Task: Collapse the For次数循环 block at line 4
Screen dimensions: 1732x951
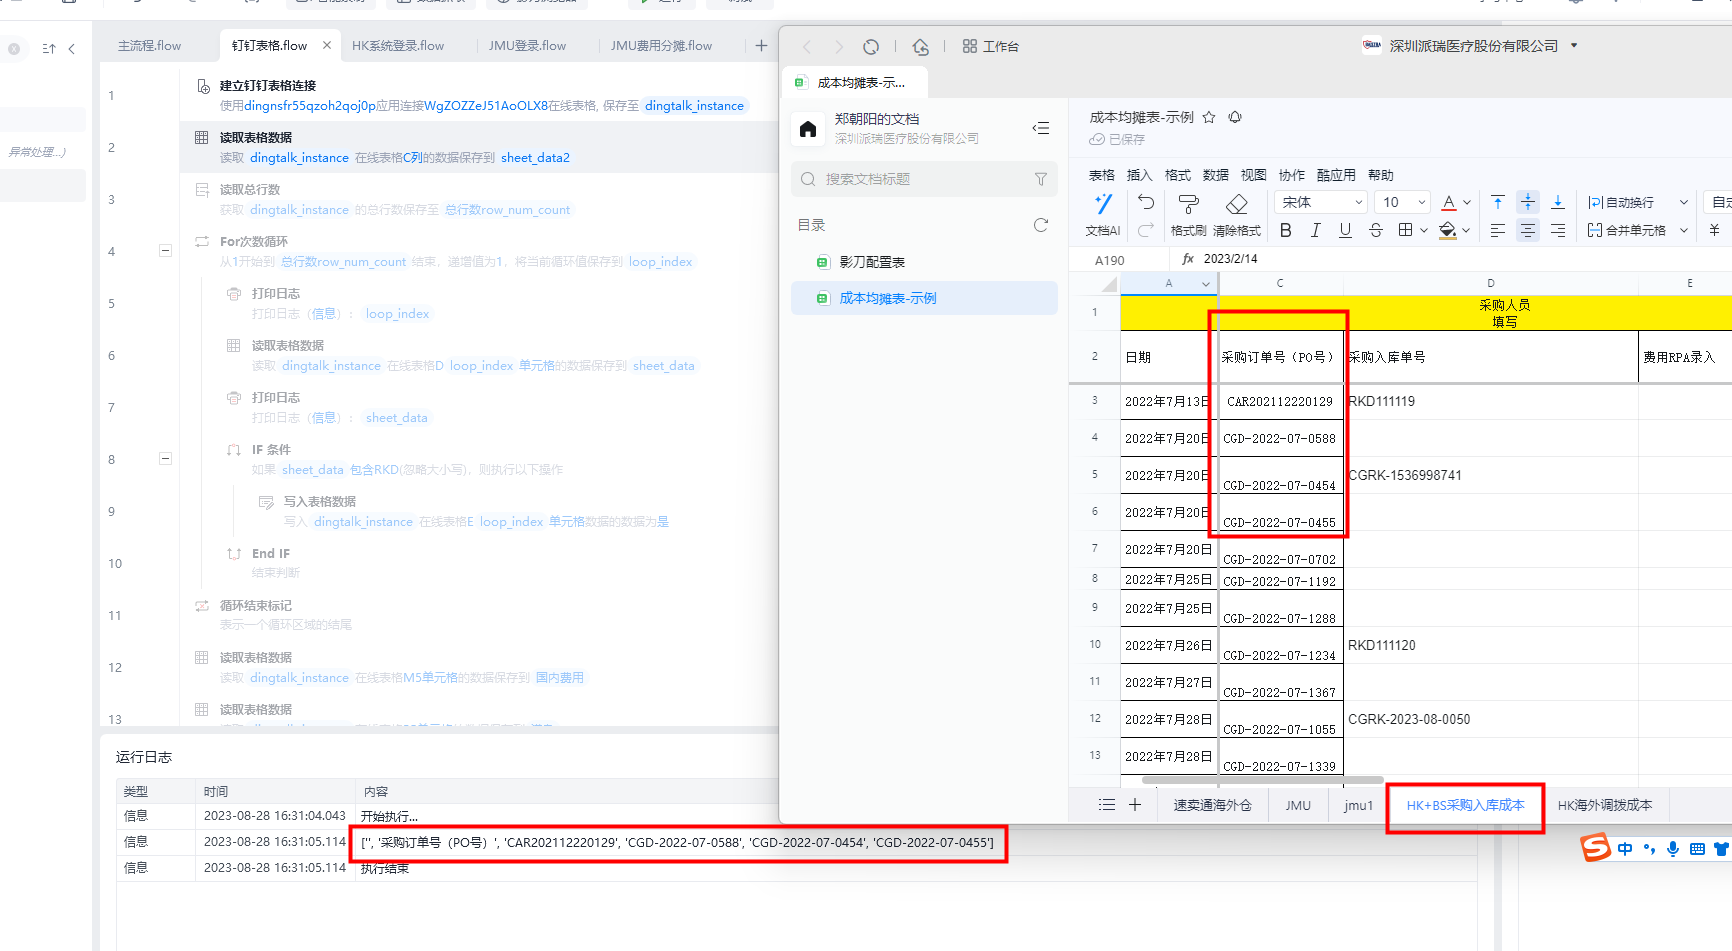Action: pyautogui.click(x=165, y=250)
